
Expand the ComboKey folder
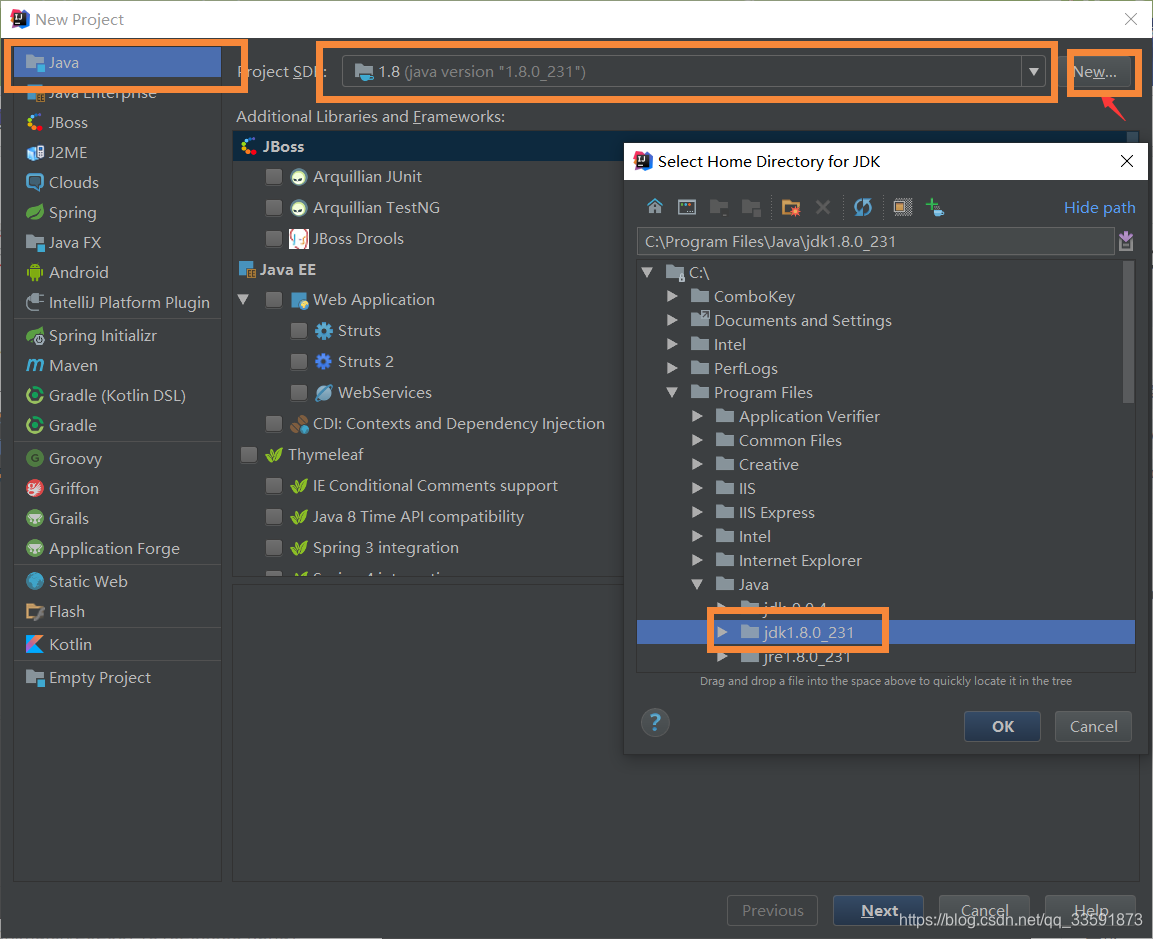672,296
